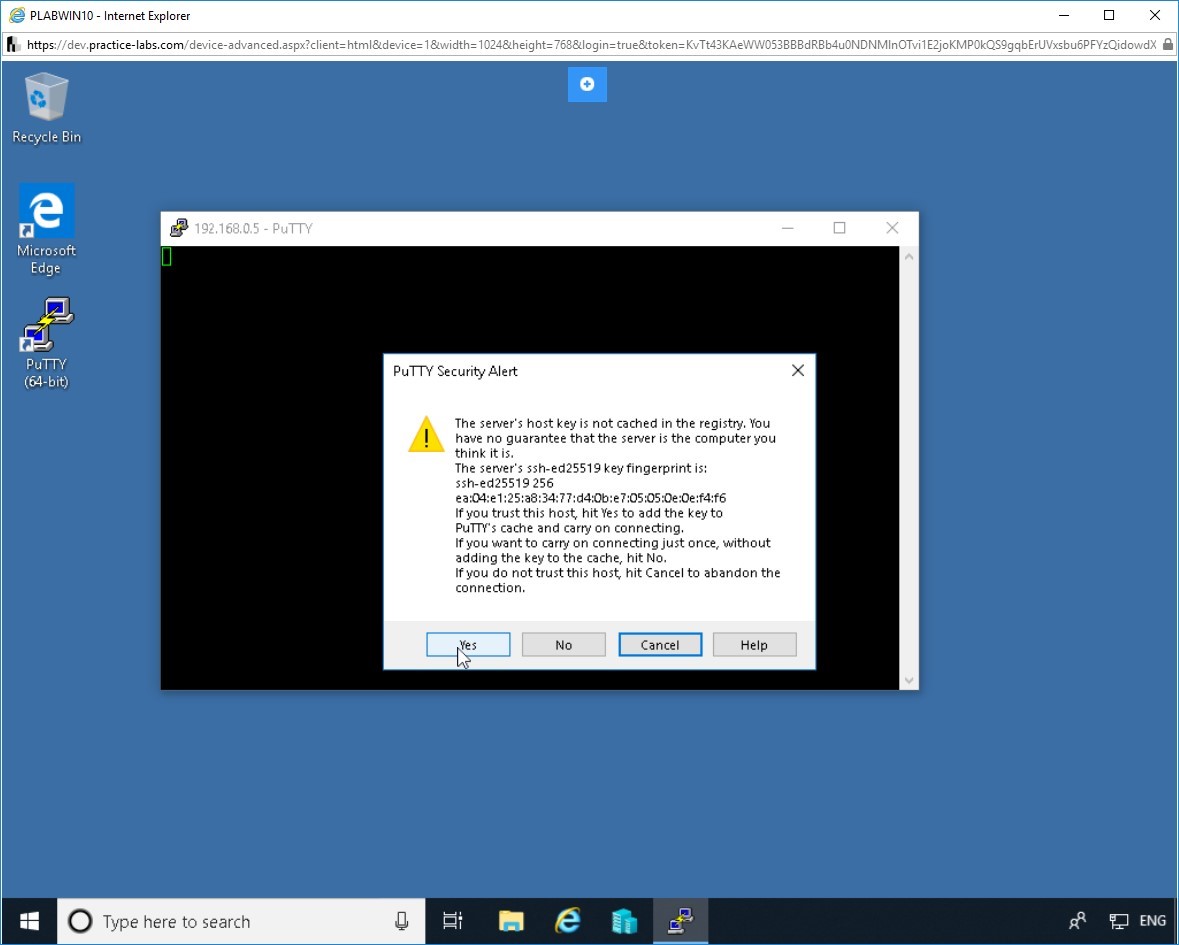1179x945 pixels.
Task: Select the PuTTY (64-bit) desktop shortcut
Action: pos(47,343)
